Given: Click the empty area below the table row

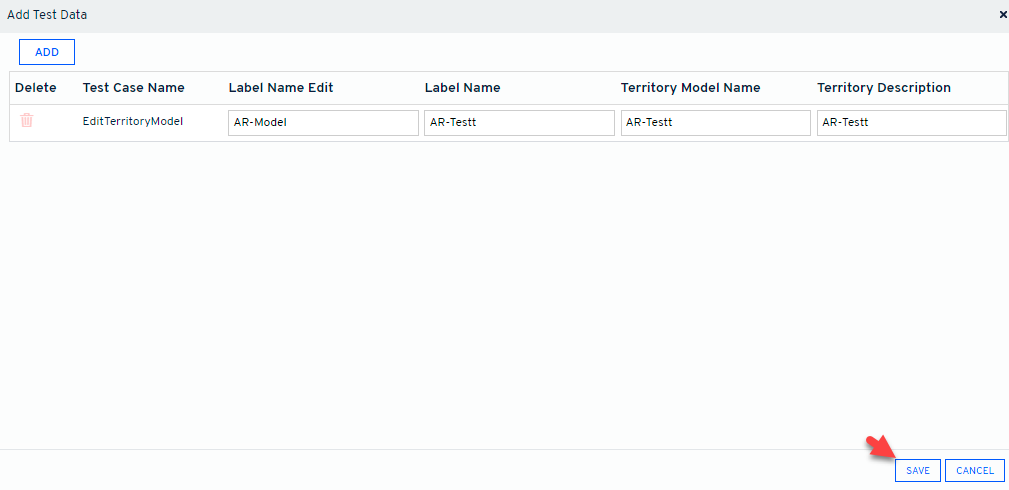Looking at the screenshot, I should 500,290.
